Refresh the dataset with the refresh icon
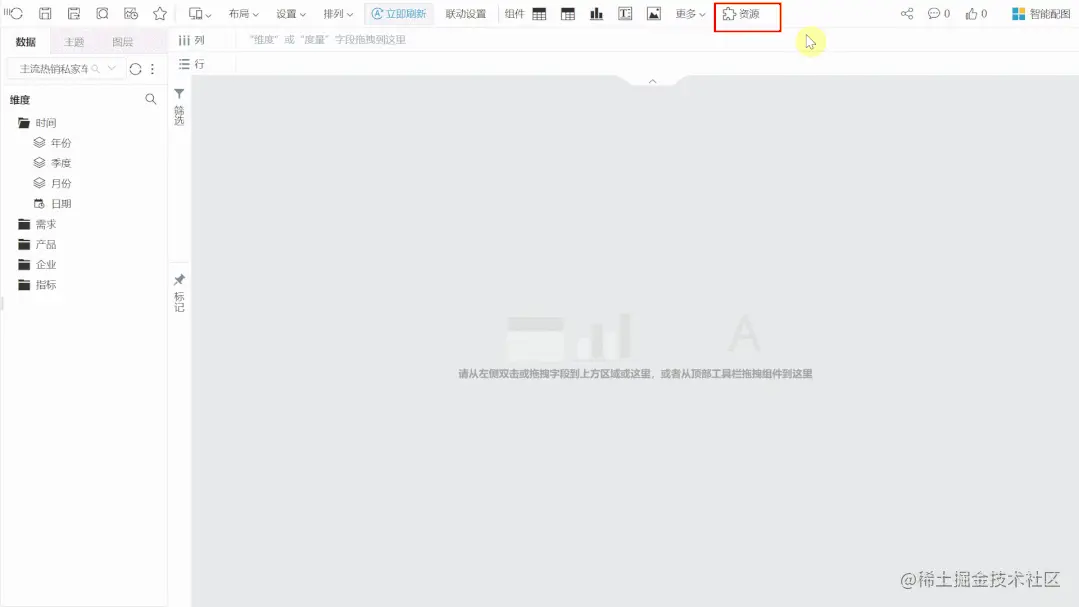Screen dimensions: 1079x607 coord(136,68)
